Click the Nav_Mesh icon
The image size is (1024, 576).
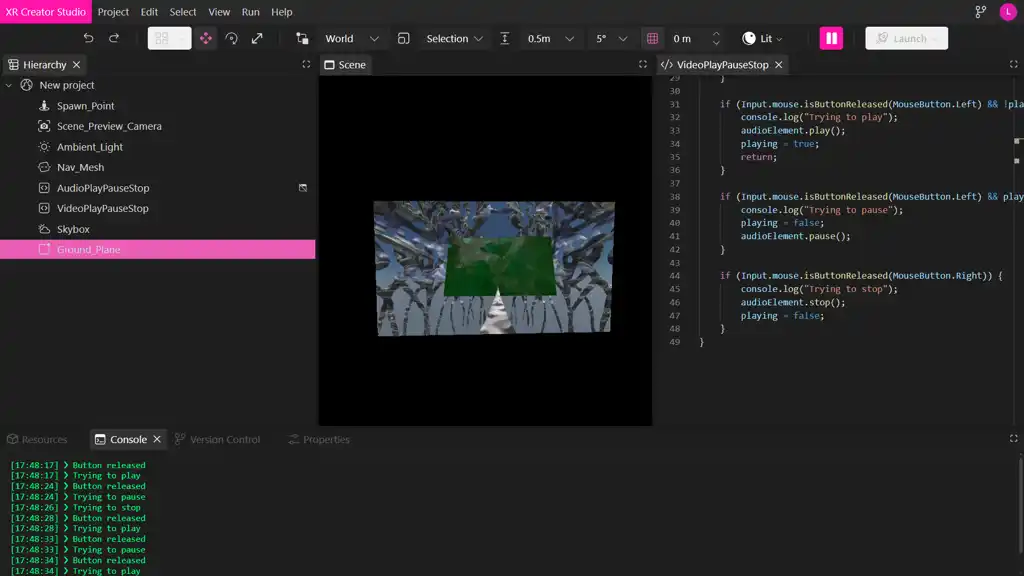coord(44,167)
